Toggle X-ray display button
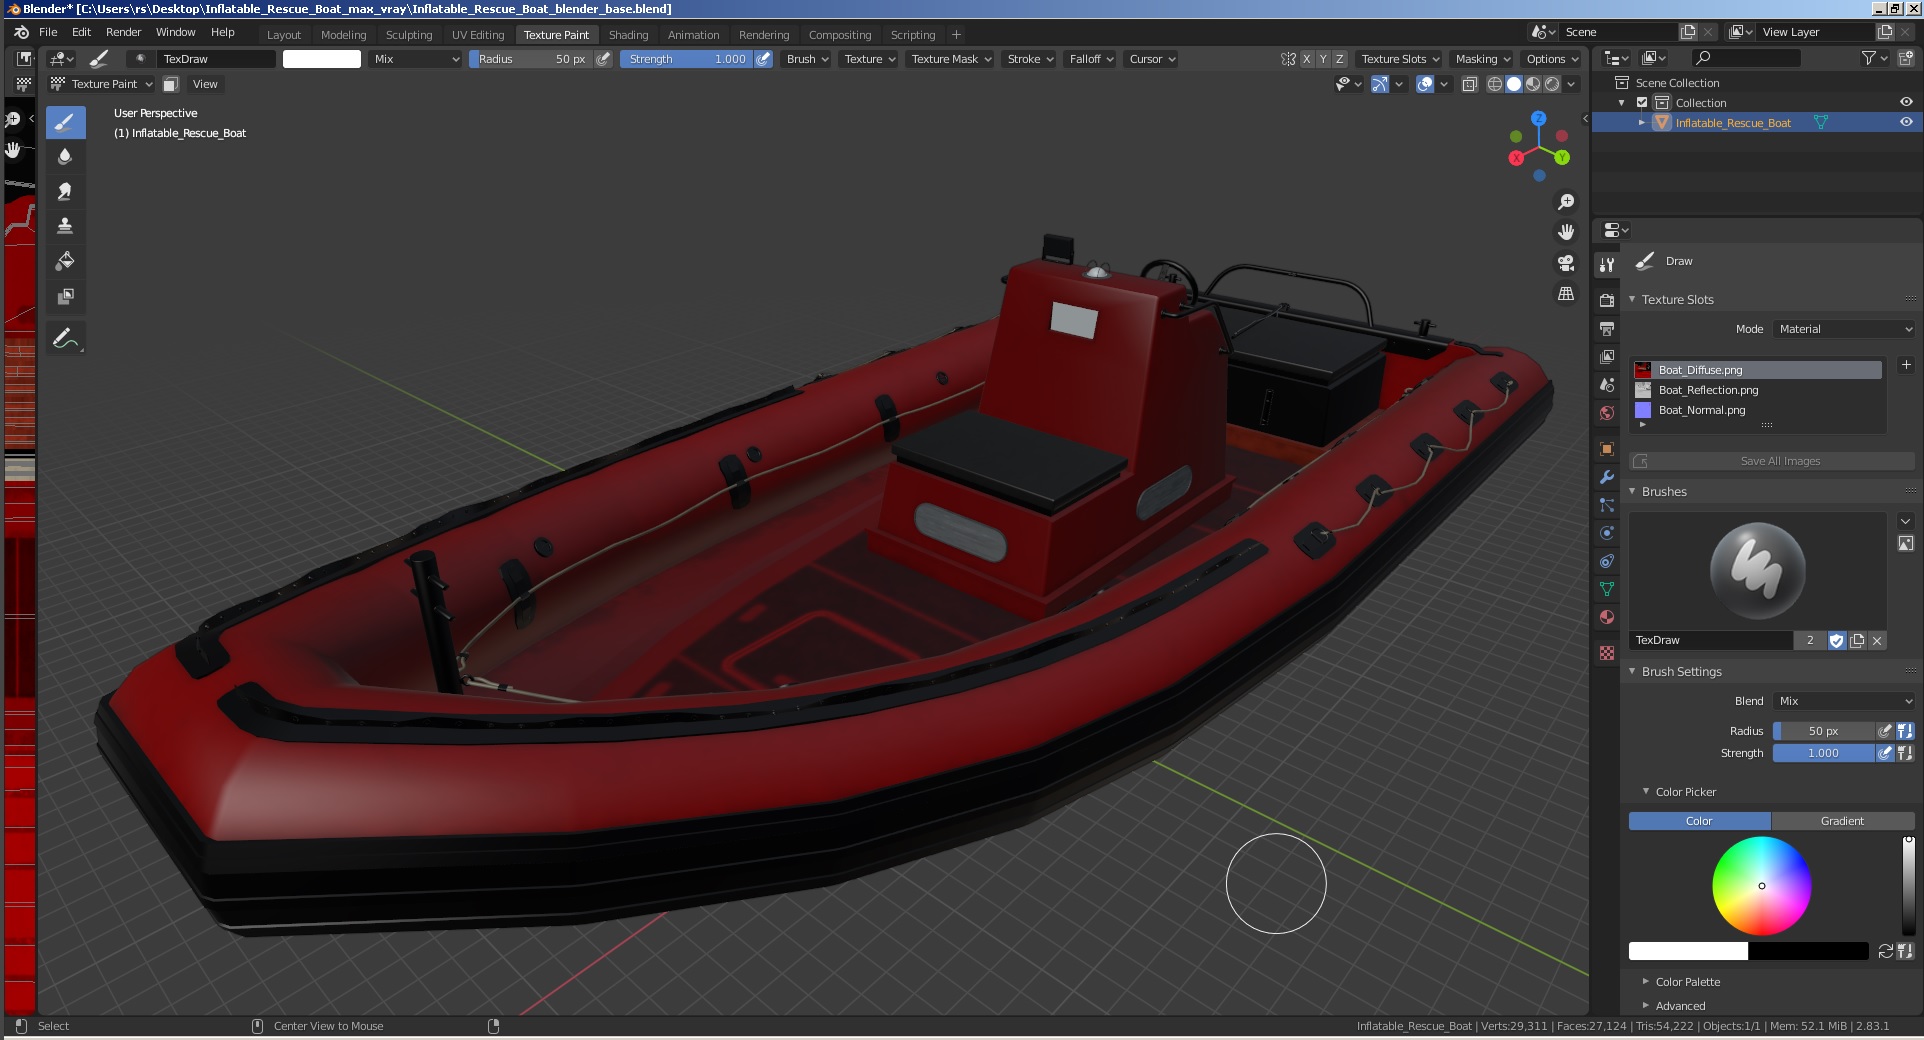Image resolution: width=1924 pixels, height=1040 pixels. (1470, 84)
